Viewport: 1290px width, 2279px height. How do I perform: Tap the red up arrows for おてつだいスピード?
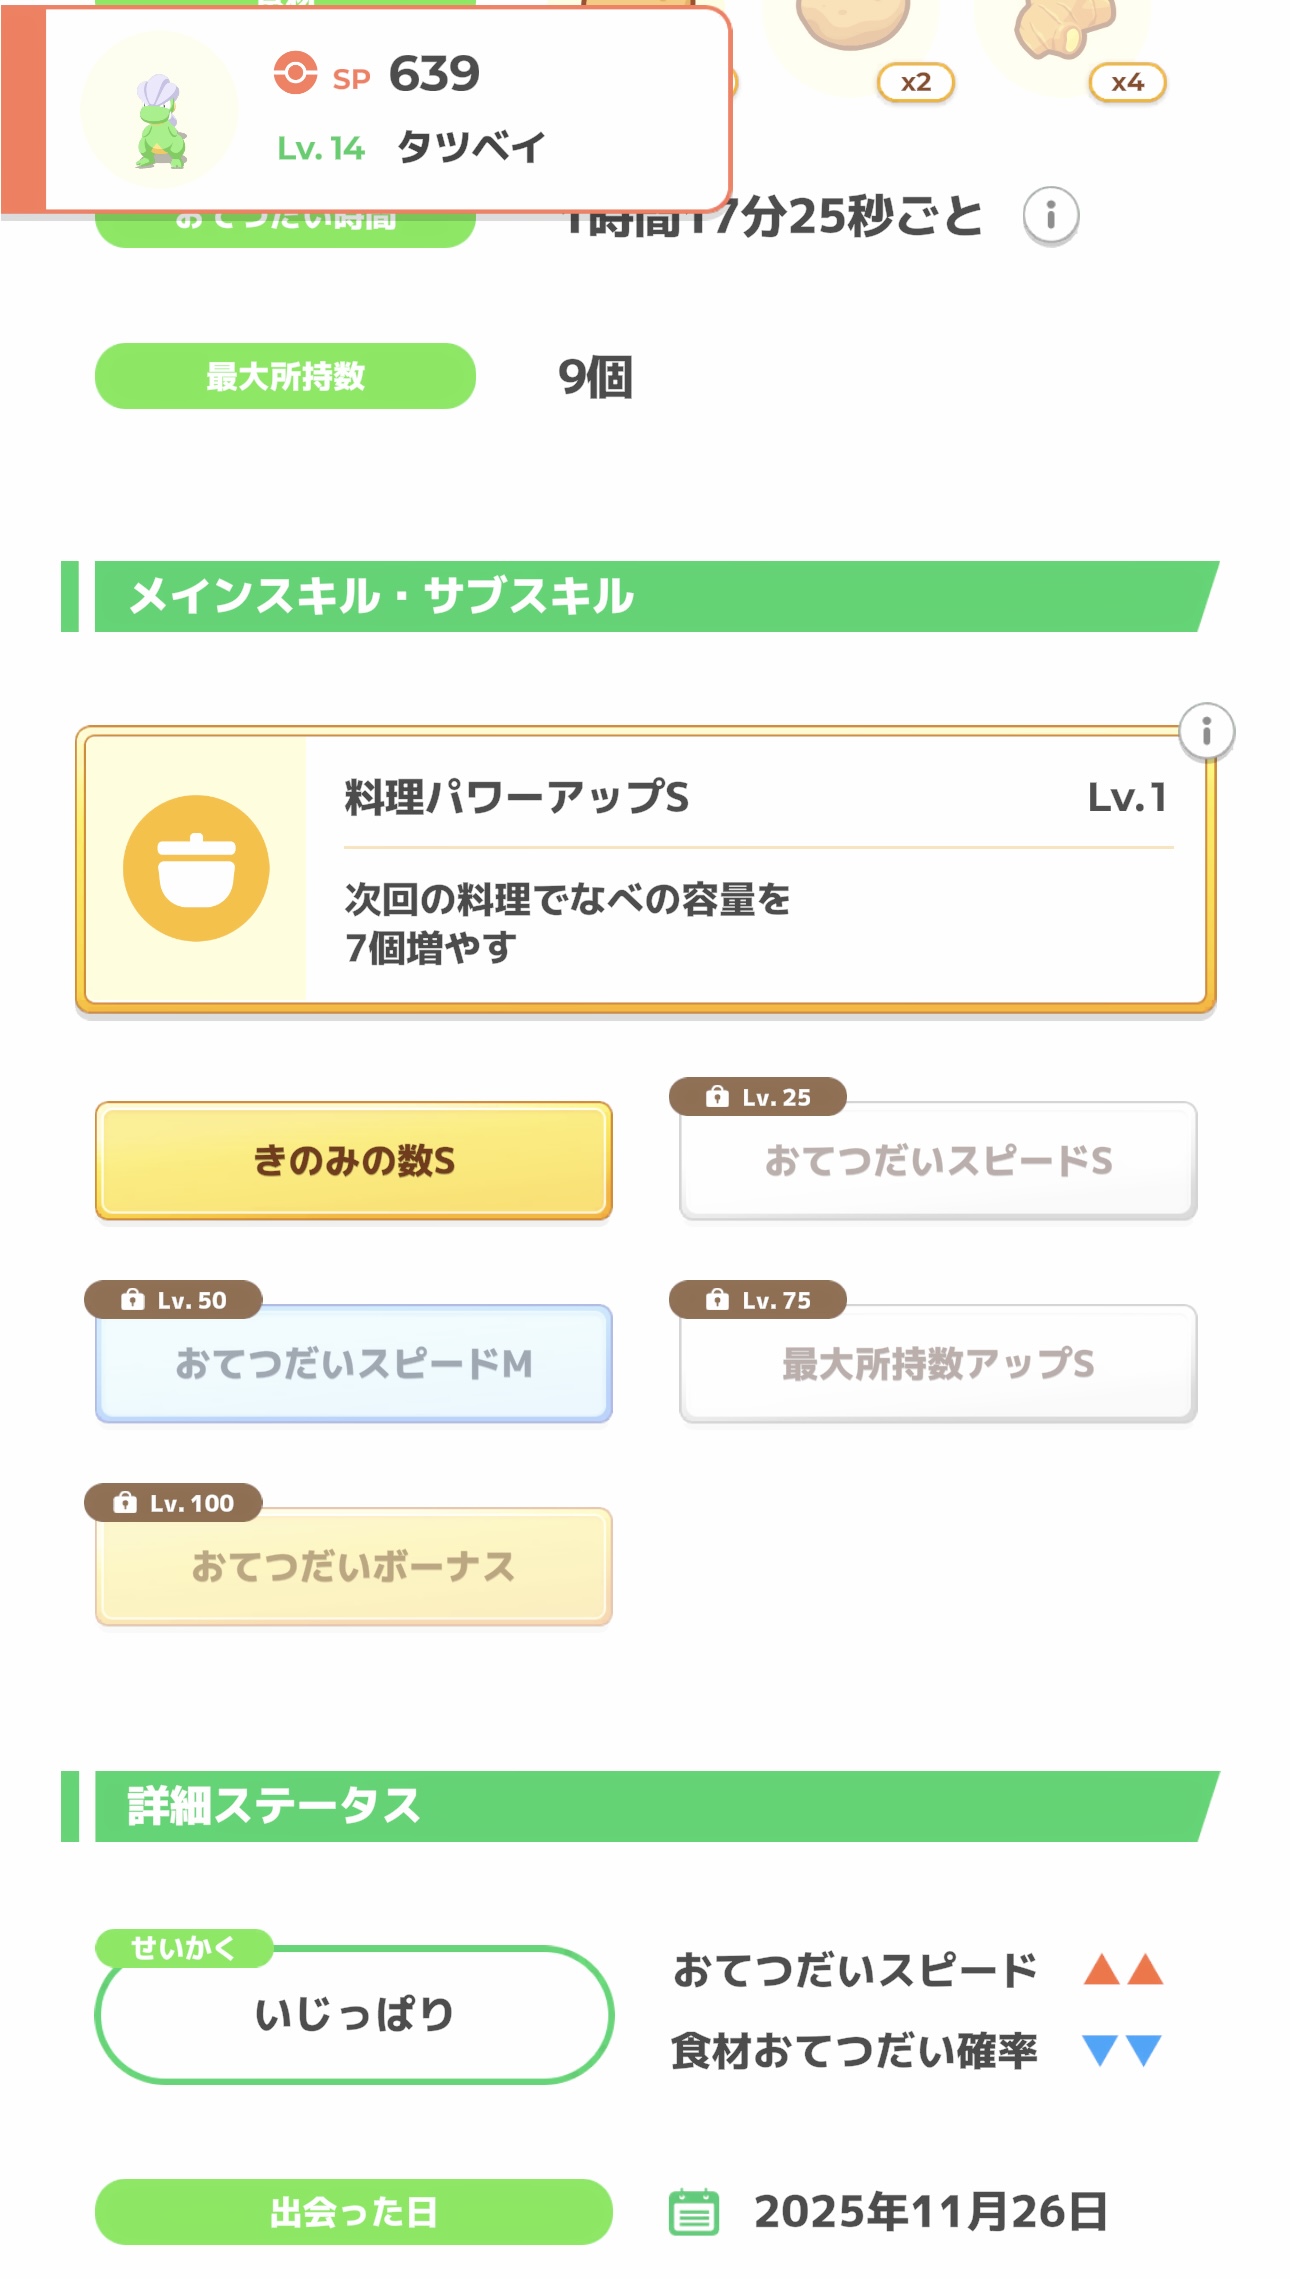point(1123,1969)
